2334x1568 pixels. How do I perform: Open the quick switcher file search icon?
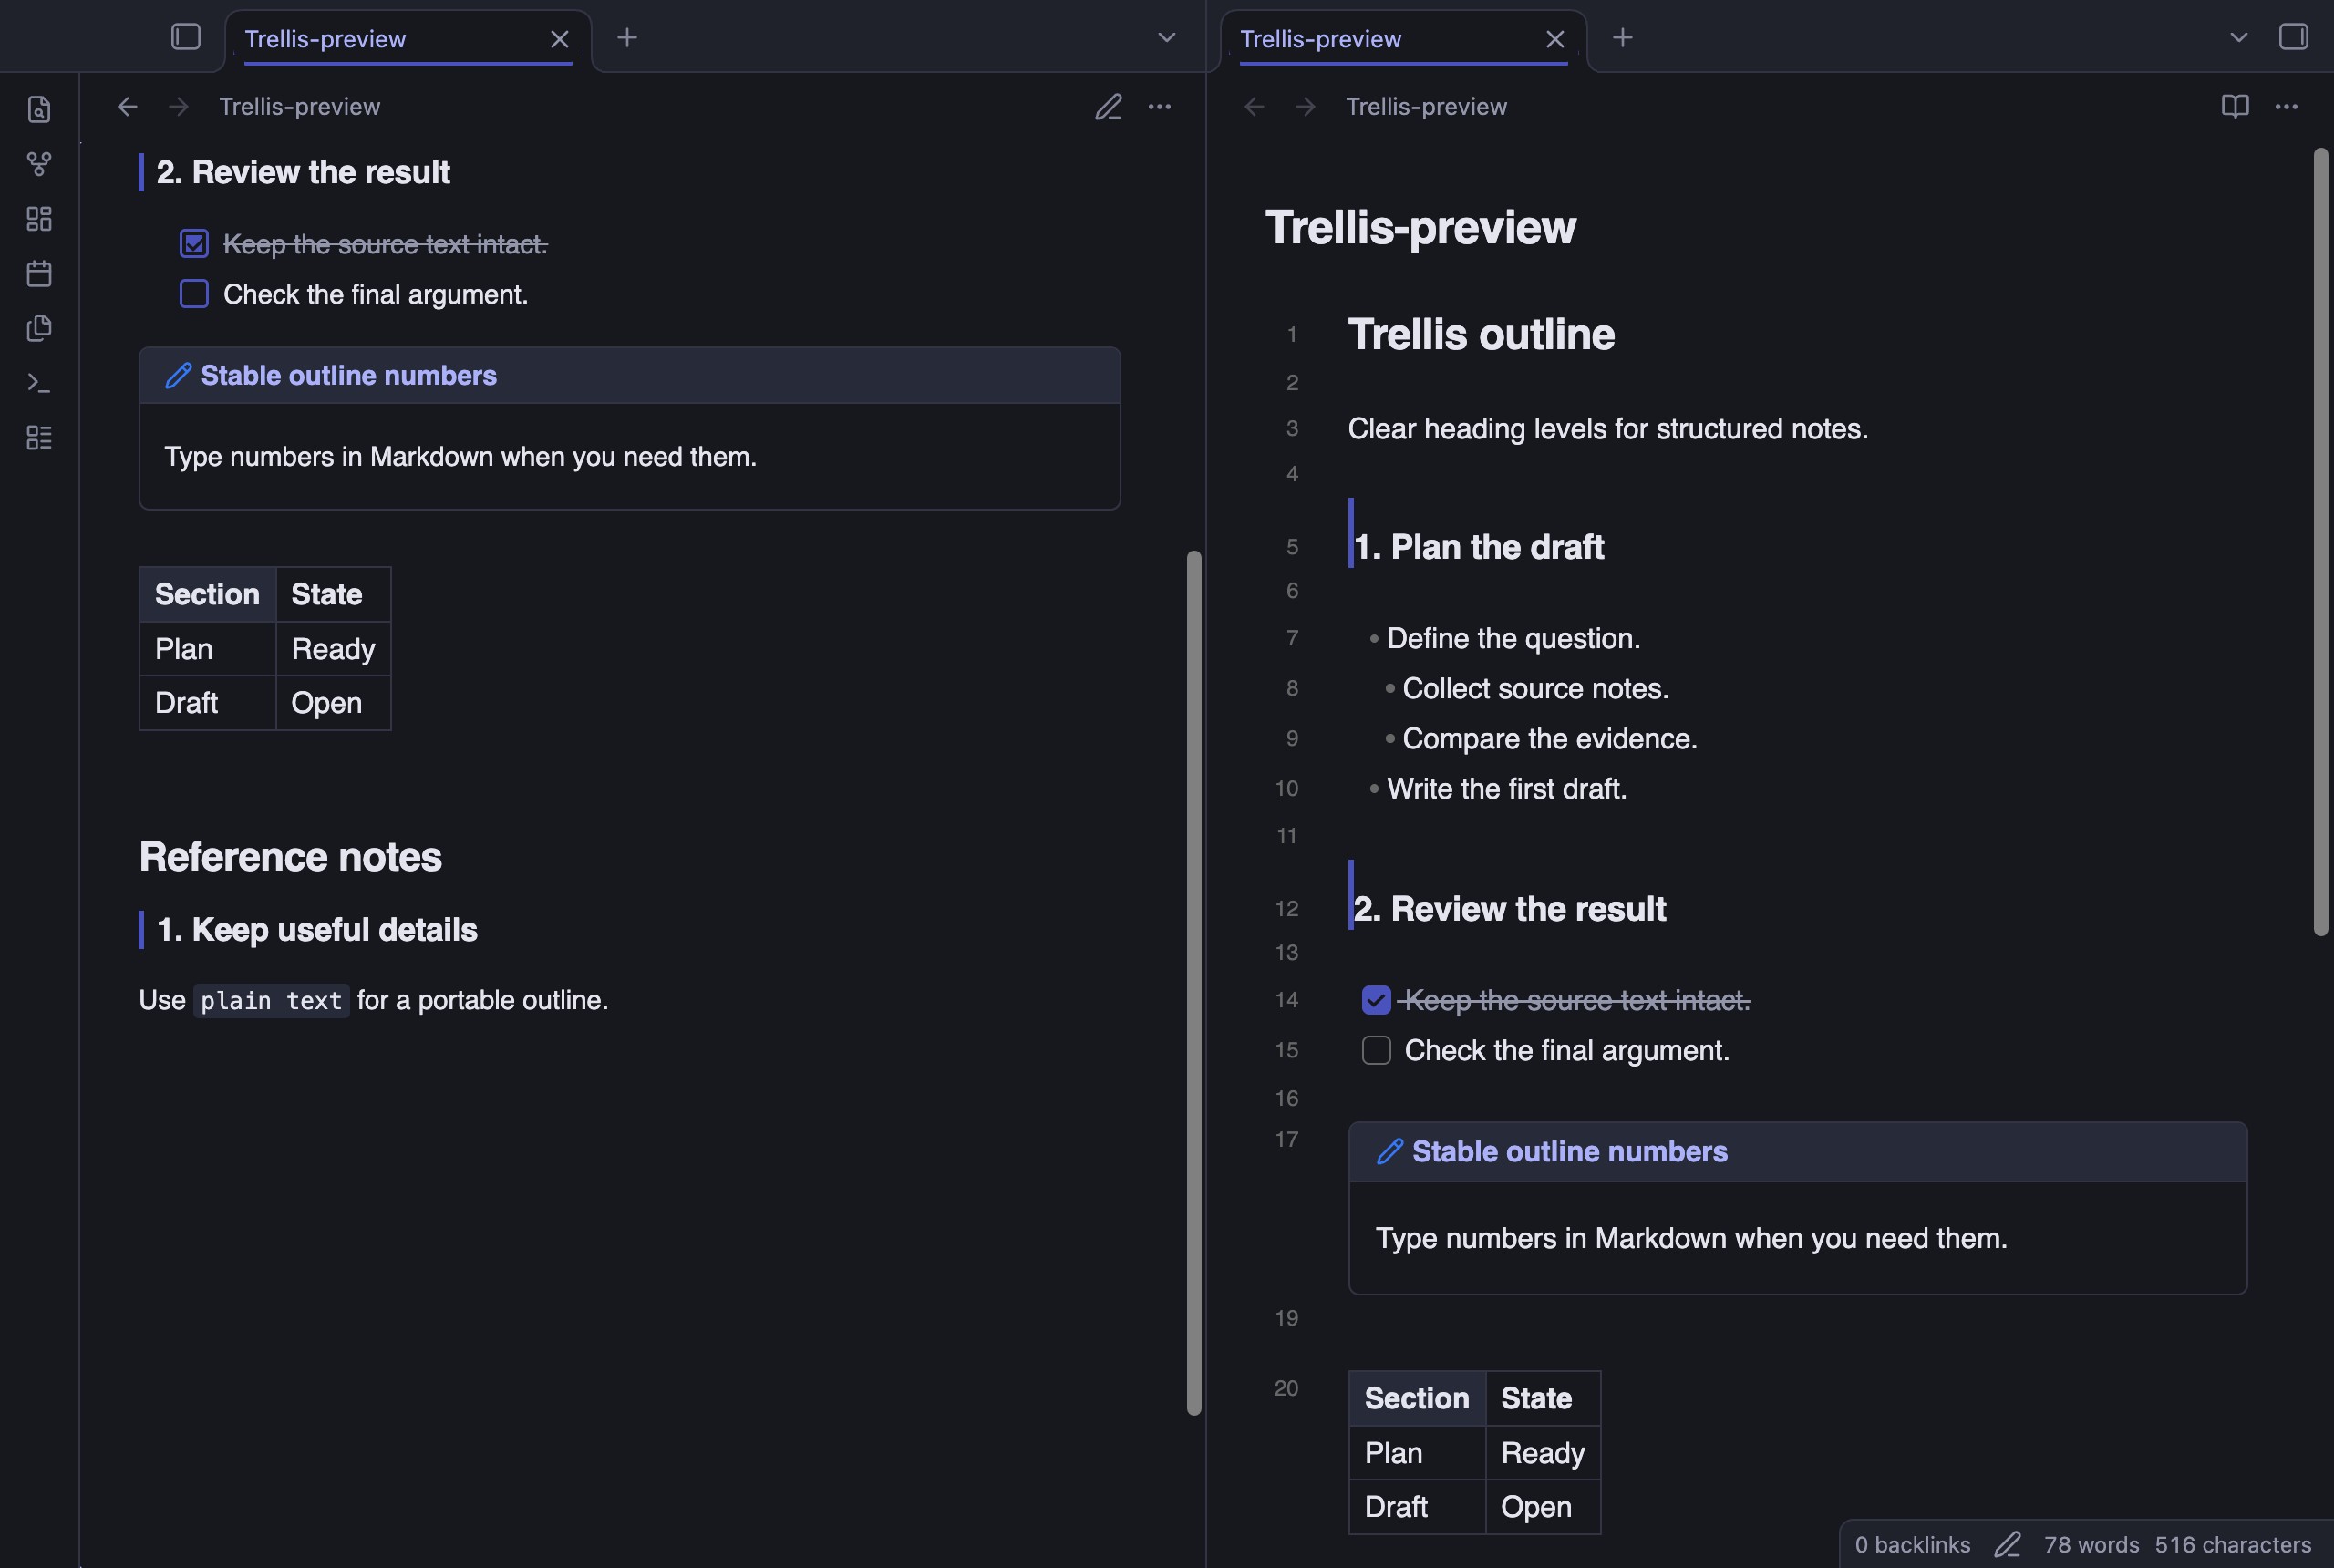[39, 109]
